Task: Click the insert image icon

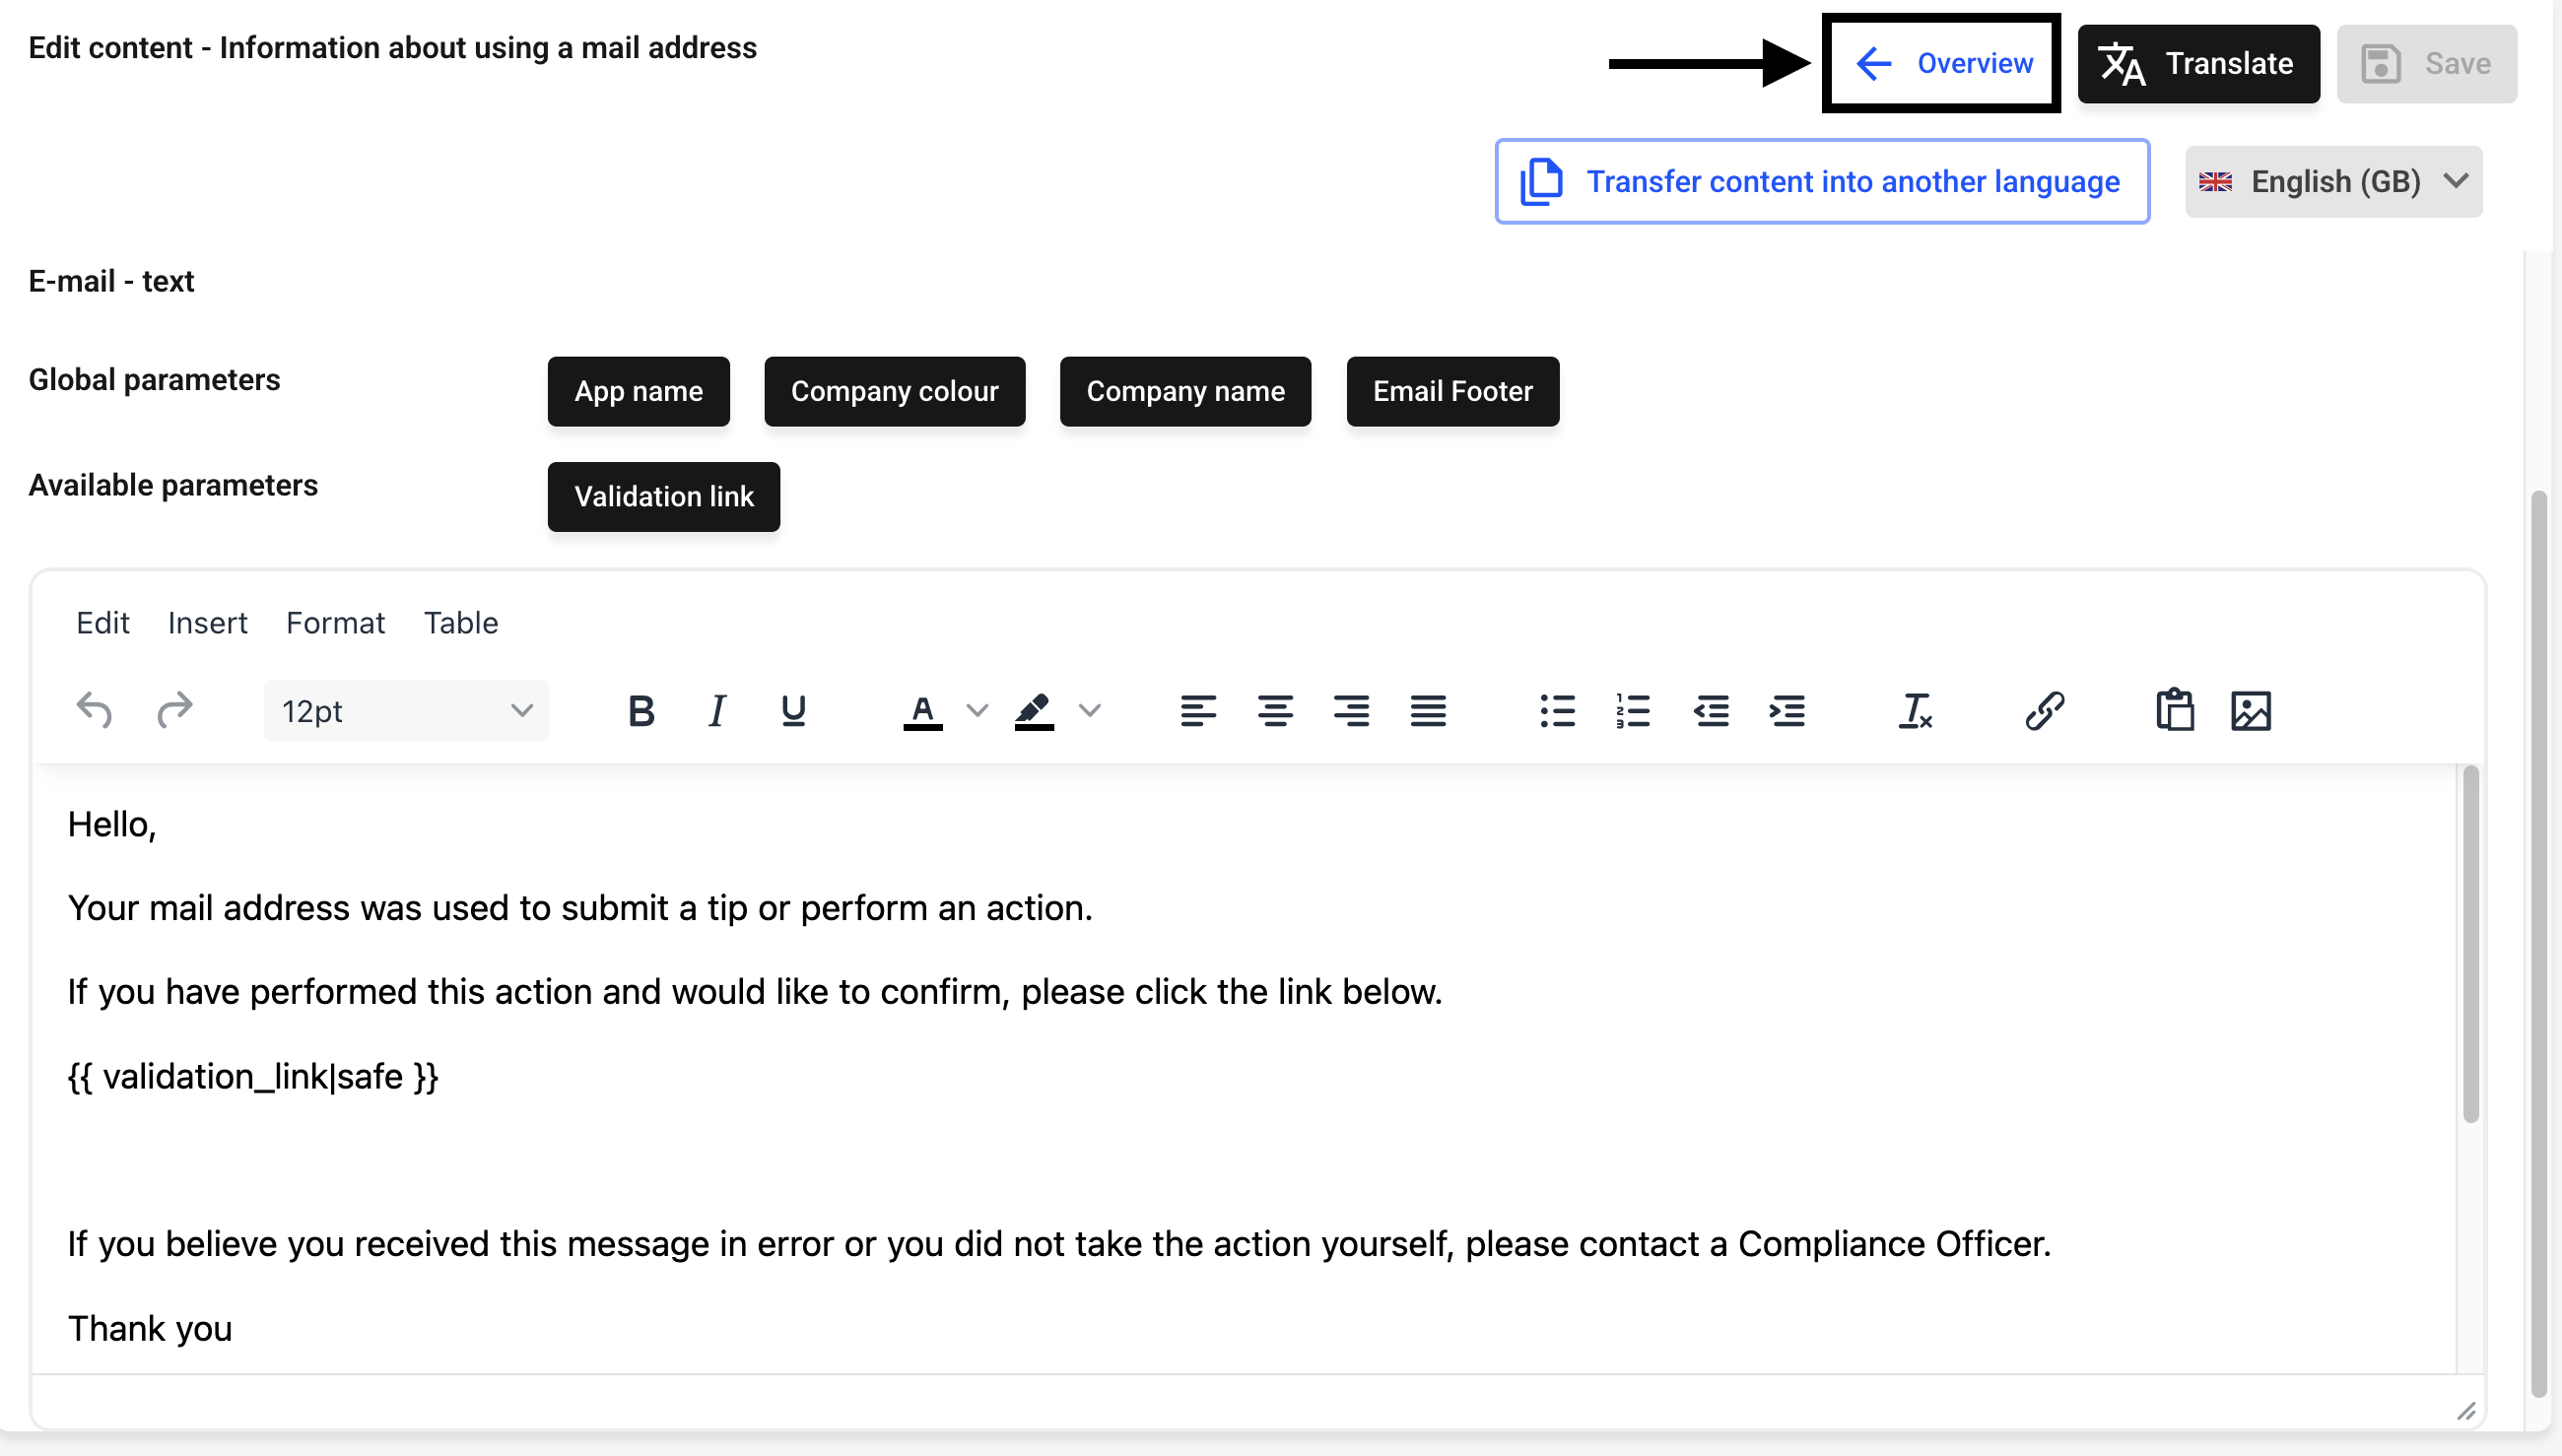Action: coord(2250,711)
